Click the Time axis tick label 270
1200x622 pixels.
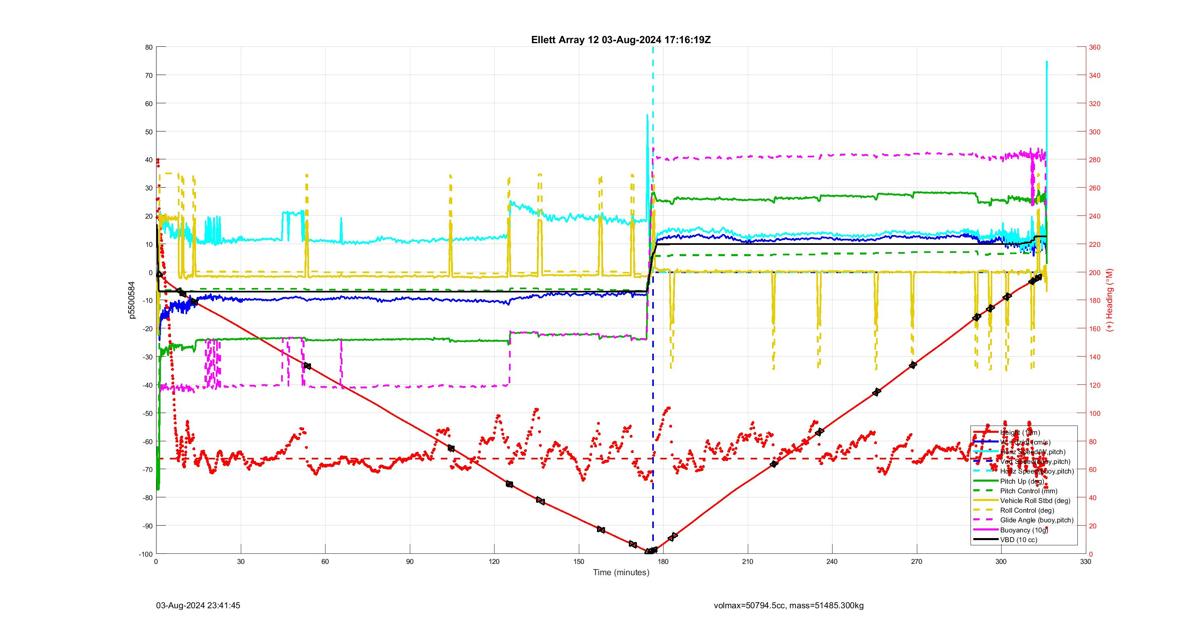click(x=917, y=562)
